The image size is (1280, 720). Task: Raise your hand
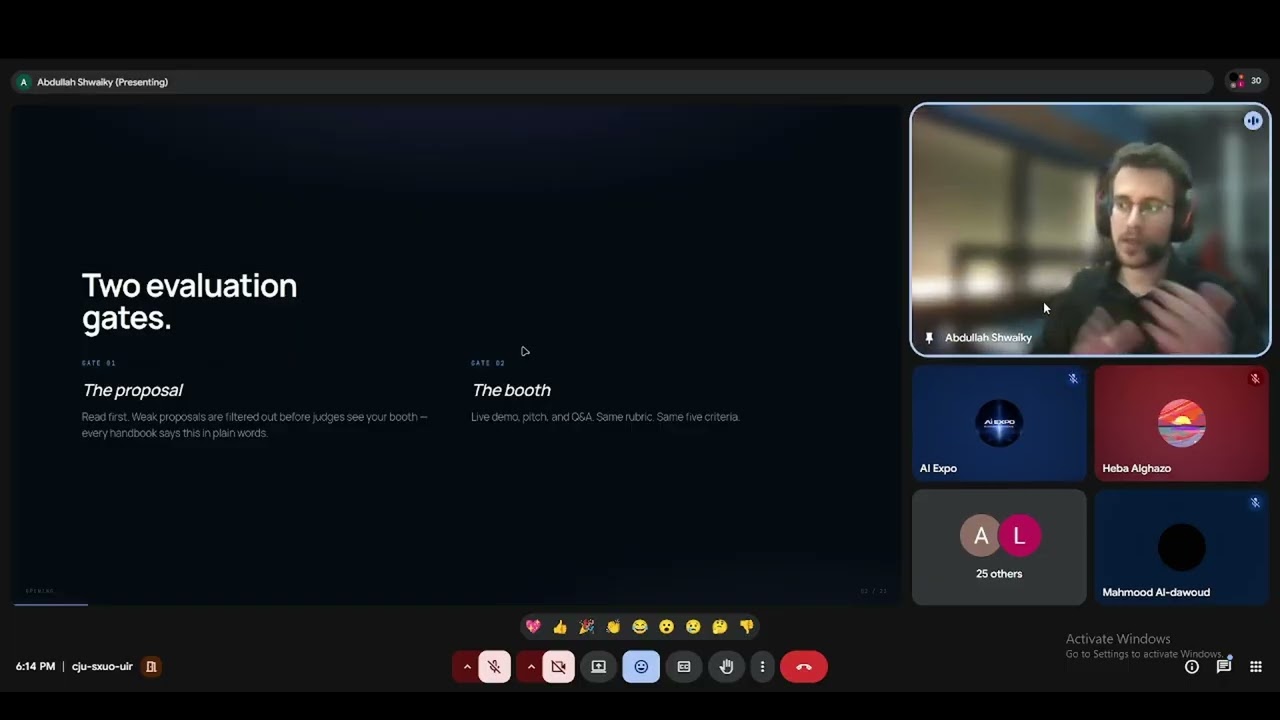click(x=727, y=667)
